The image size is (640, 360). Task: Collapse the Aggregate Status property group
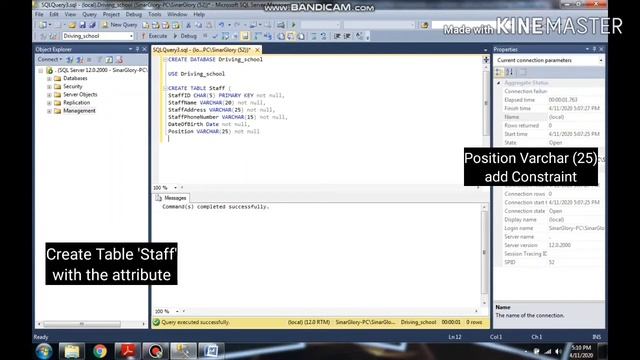pyautogui.click(x=498, y=83)
